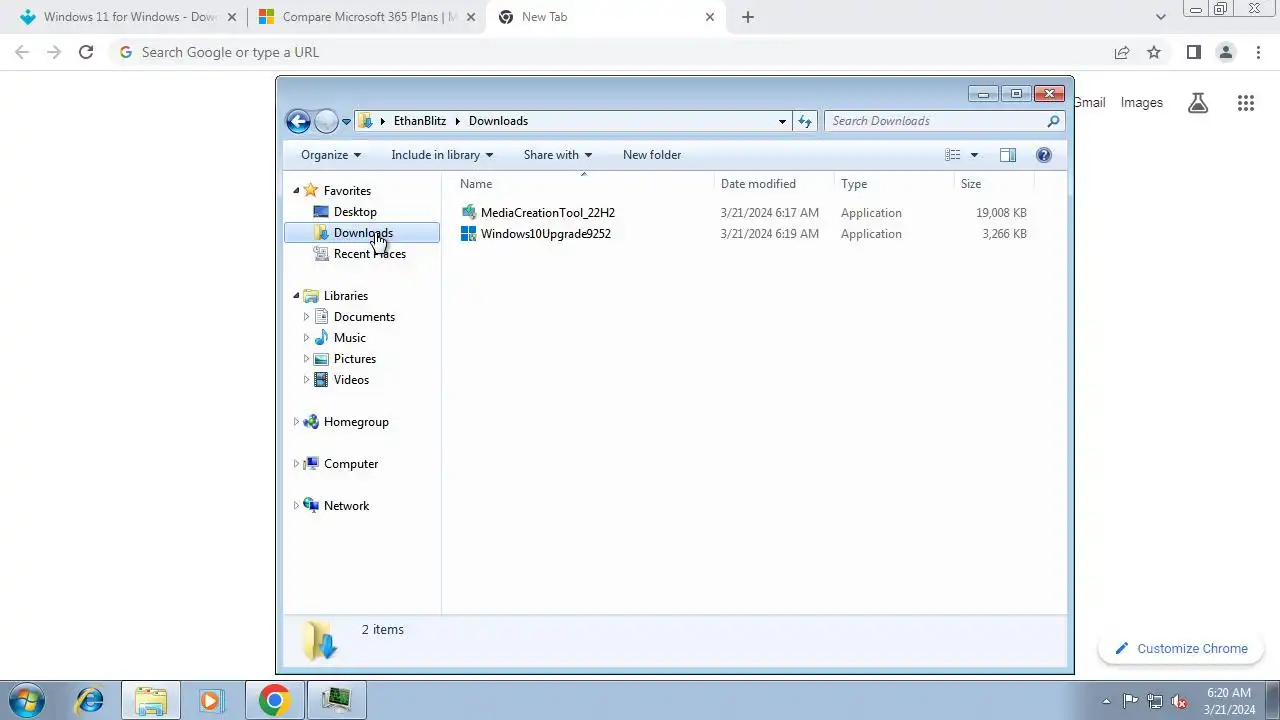Sort by the Name column header
Viewport: 1280px width, 720px height.
coord(584,184)
